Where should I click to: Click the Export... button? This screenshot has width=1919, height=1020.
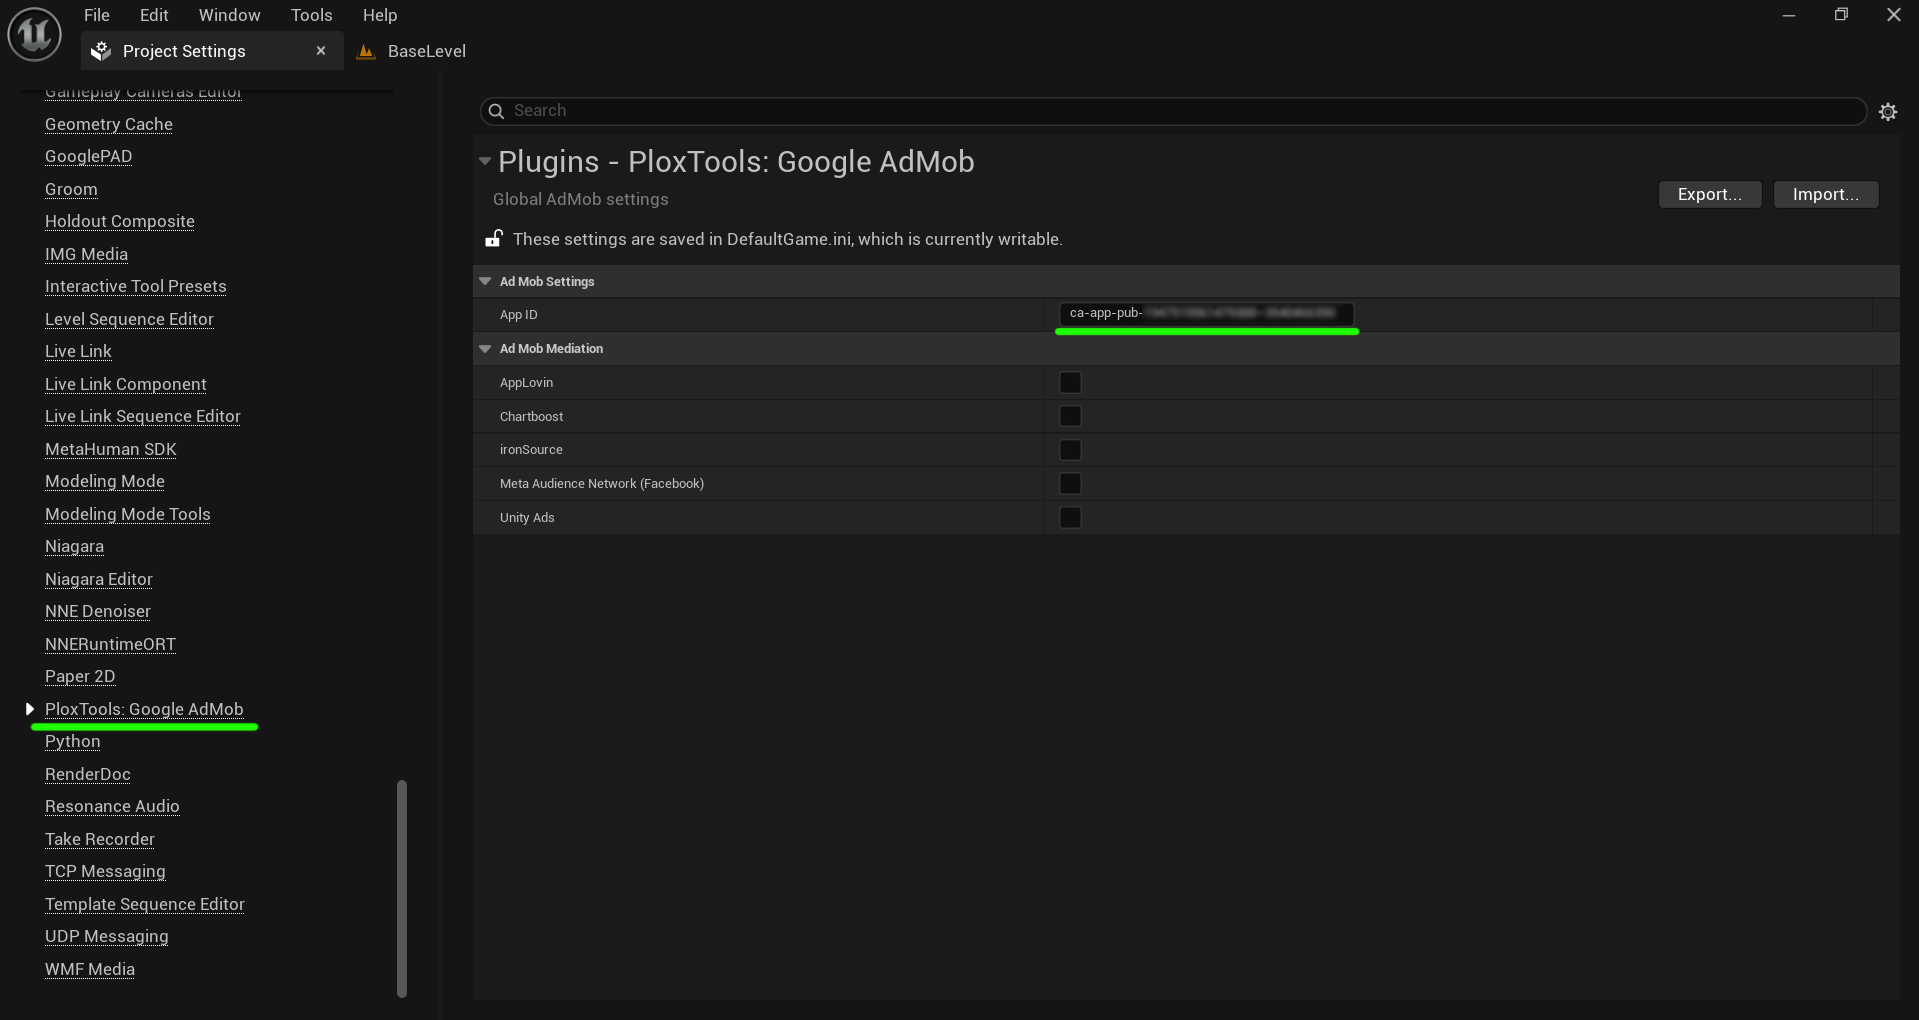pos(1709,194)
